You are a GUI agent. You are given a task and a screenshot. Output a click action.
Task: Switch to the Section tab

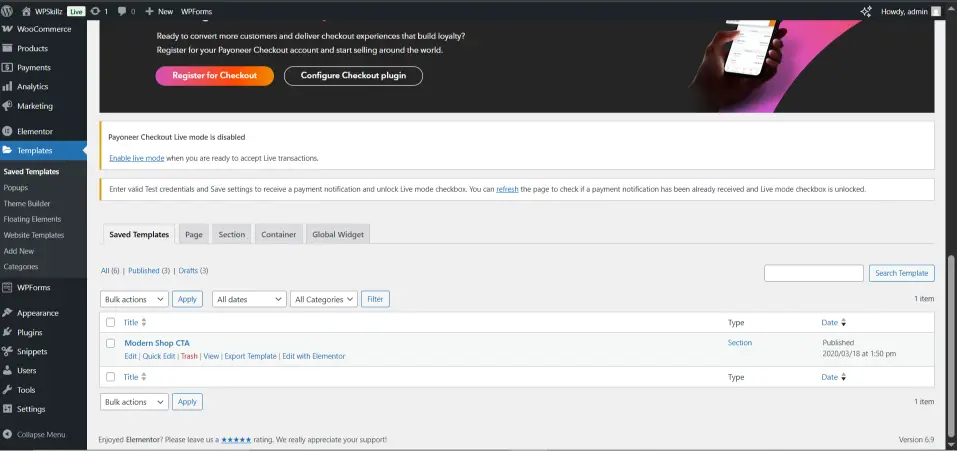[x=232, y=234]
